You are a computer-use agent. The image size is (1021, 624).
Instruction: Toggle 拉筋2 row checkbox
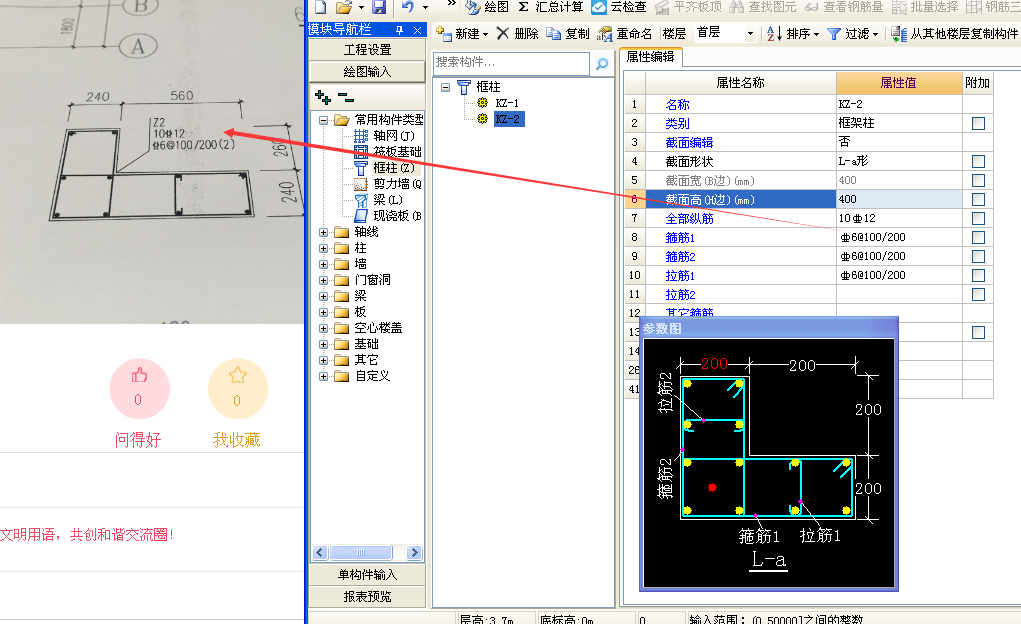coord(978,294)
